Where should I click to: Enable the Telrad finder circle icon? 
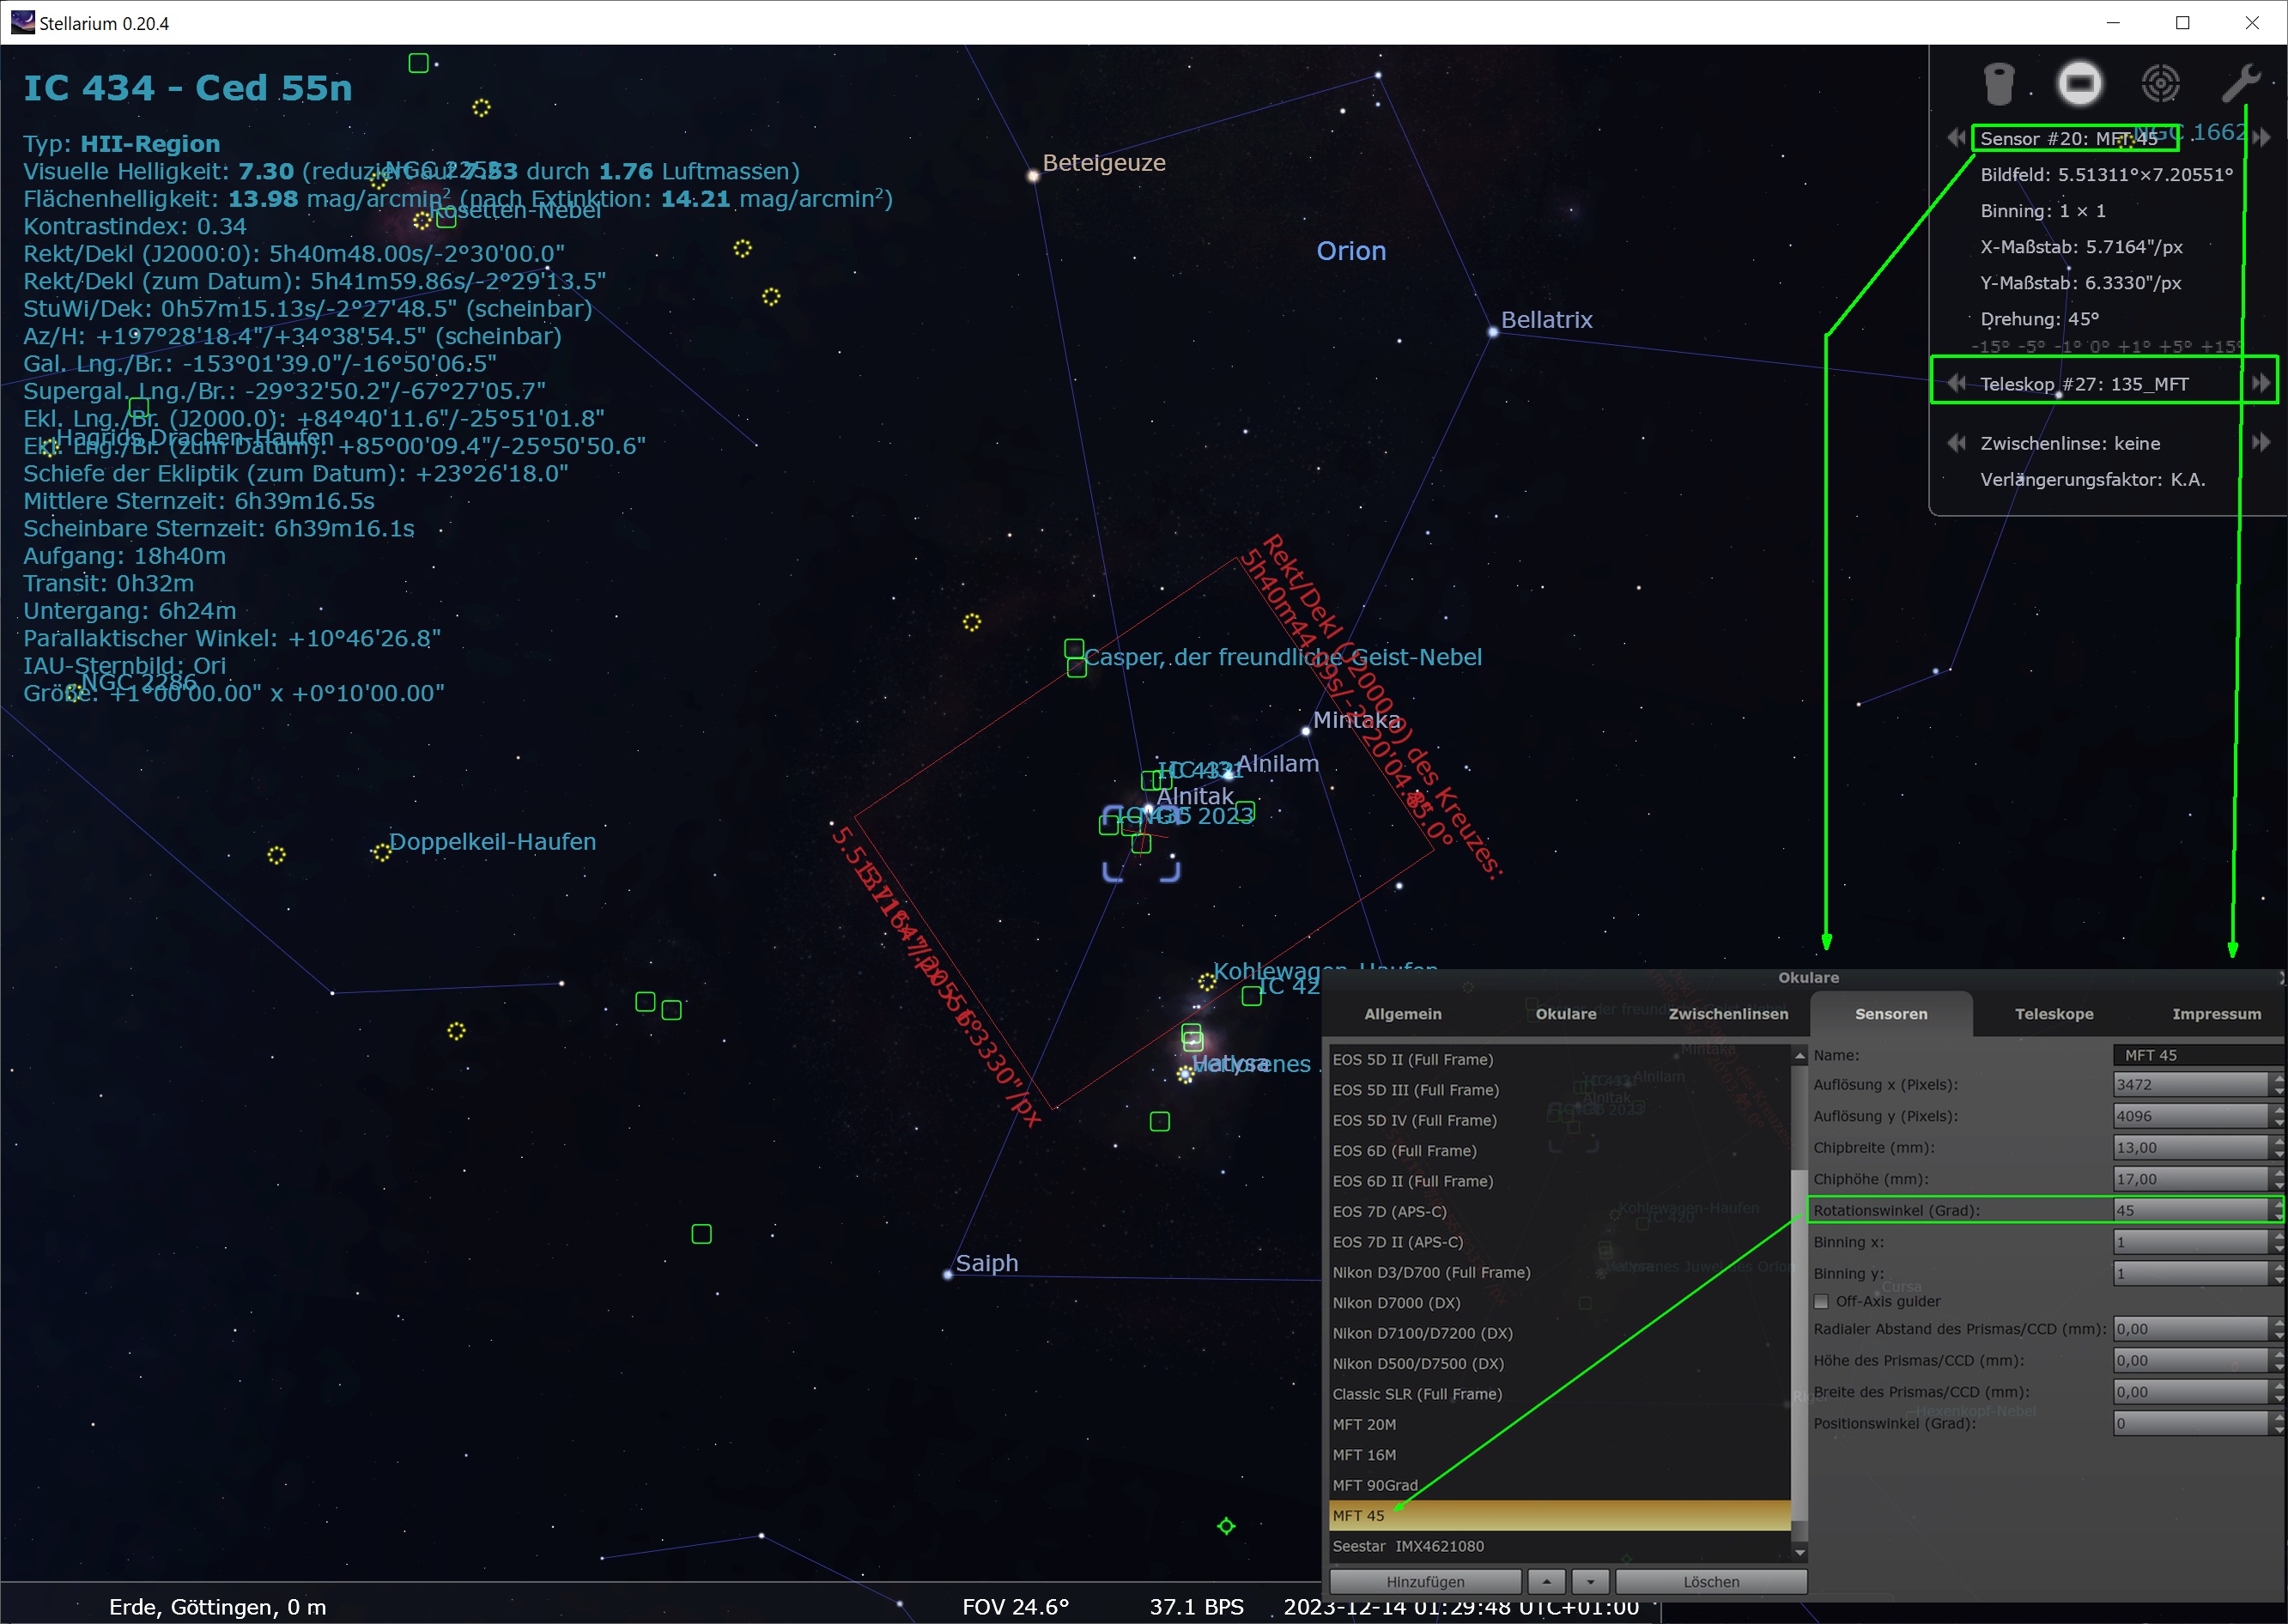pos(2160,83)
